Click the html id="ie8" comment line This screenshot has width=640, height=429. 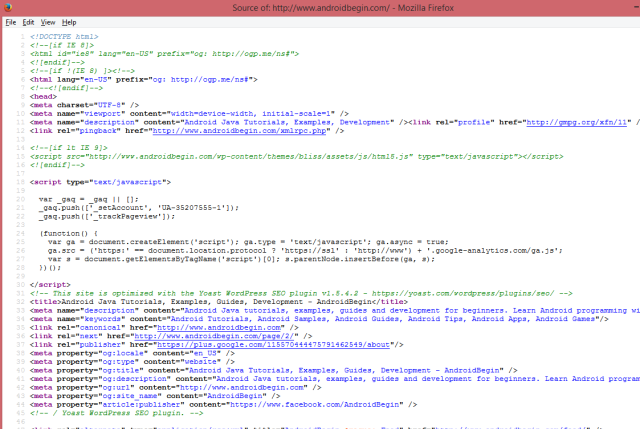tap(164, 53)
